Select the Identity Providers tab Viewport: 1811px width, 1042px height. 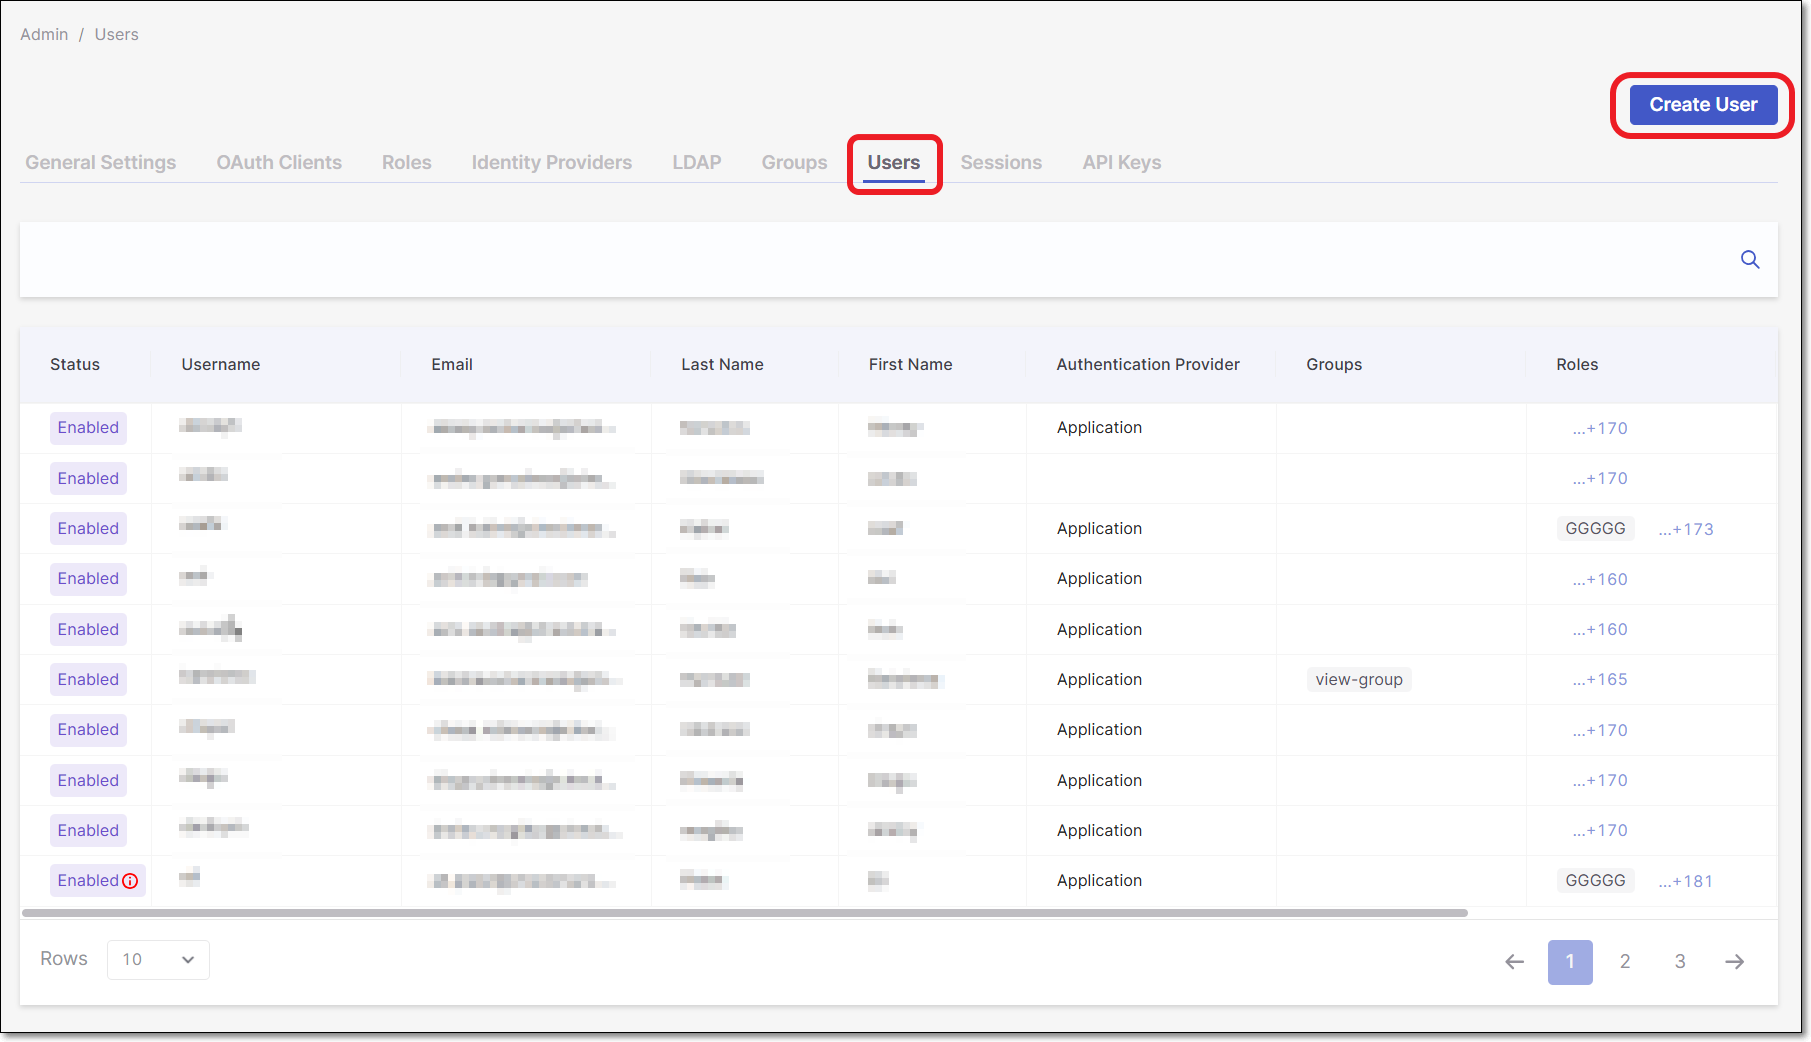[x=552, y=163]
